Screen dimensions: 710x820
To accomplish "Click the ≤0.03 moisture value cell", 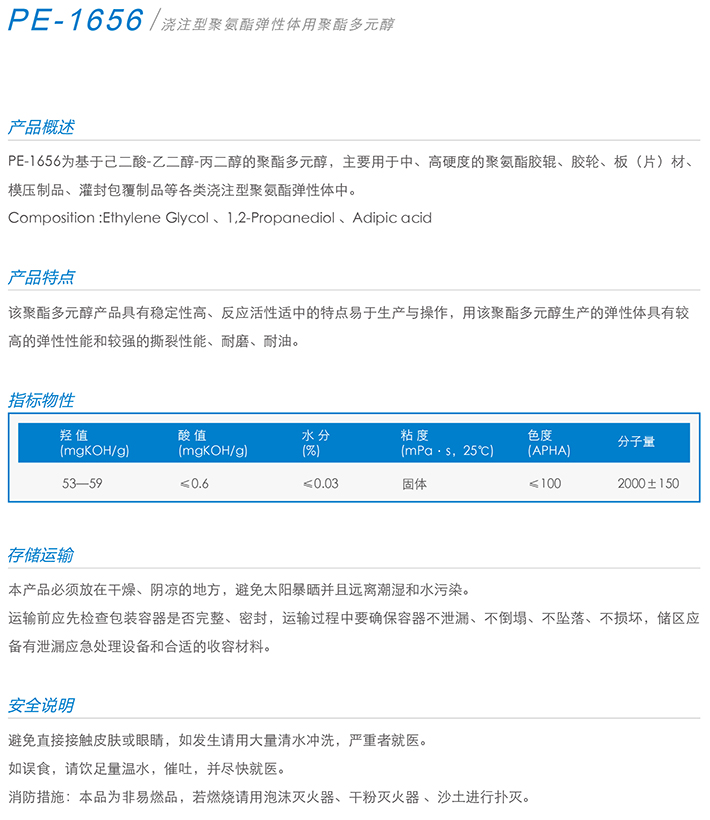I will (321, 484).
